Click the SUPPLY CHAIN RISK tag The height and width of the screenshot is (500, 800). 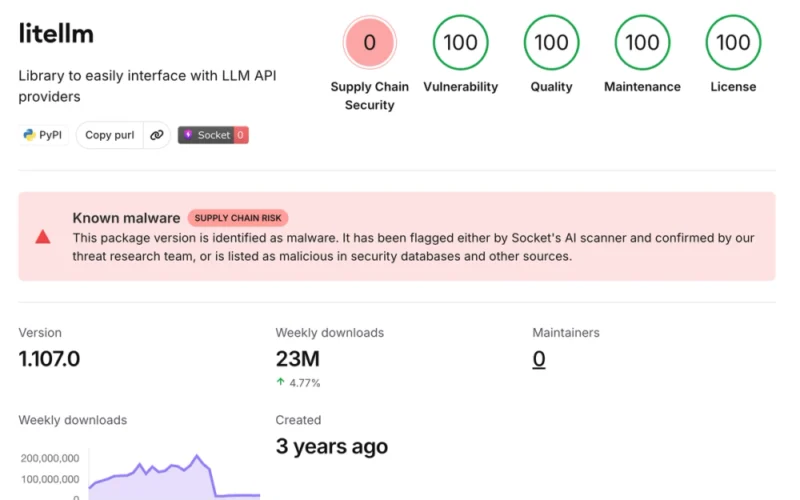coord(238,218)
